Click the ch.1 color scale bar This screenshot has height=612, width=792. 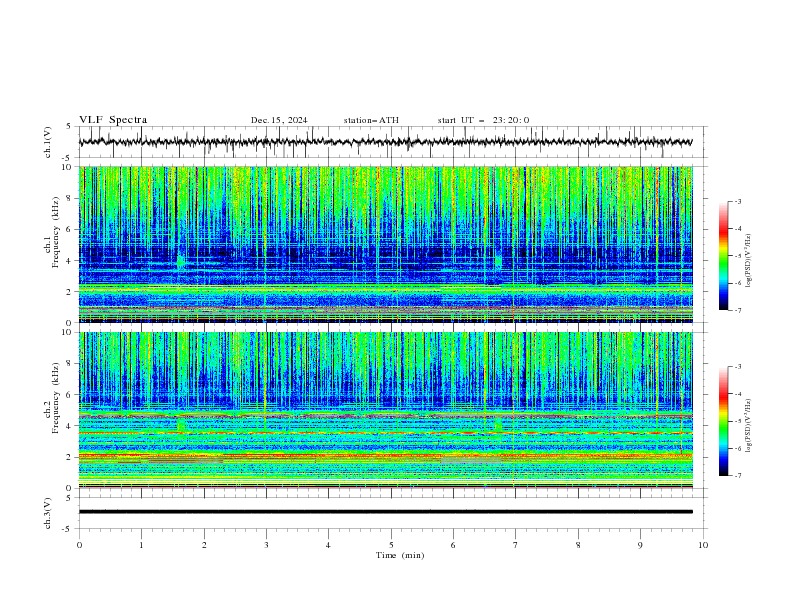tap(723, 255)
